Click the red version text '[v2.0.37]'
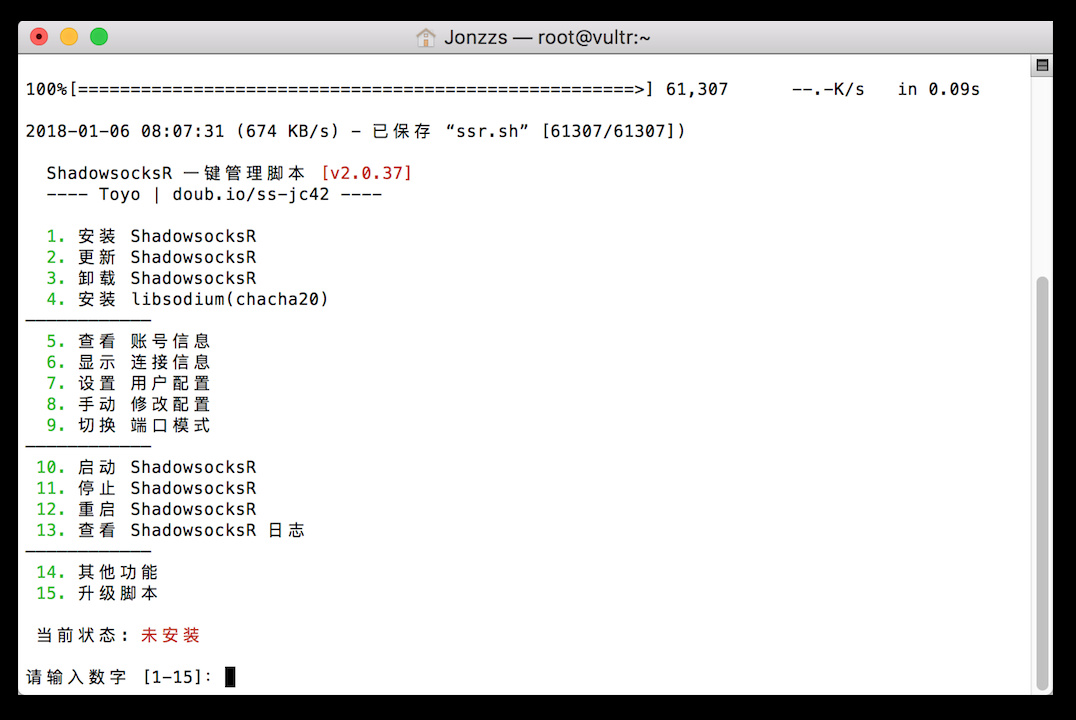The height and width of the screenshot is (720, 1076). [366, 173]
